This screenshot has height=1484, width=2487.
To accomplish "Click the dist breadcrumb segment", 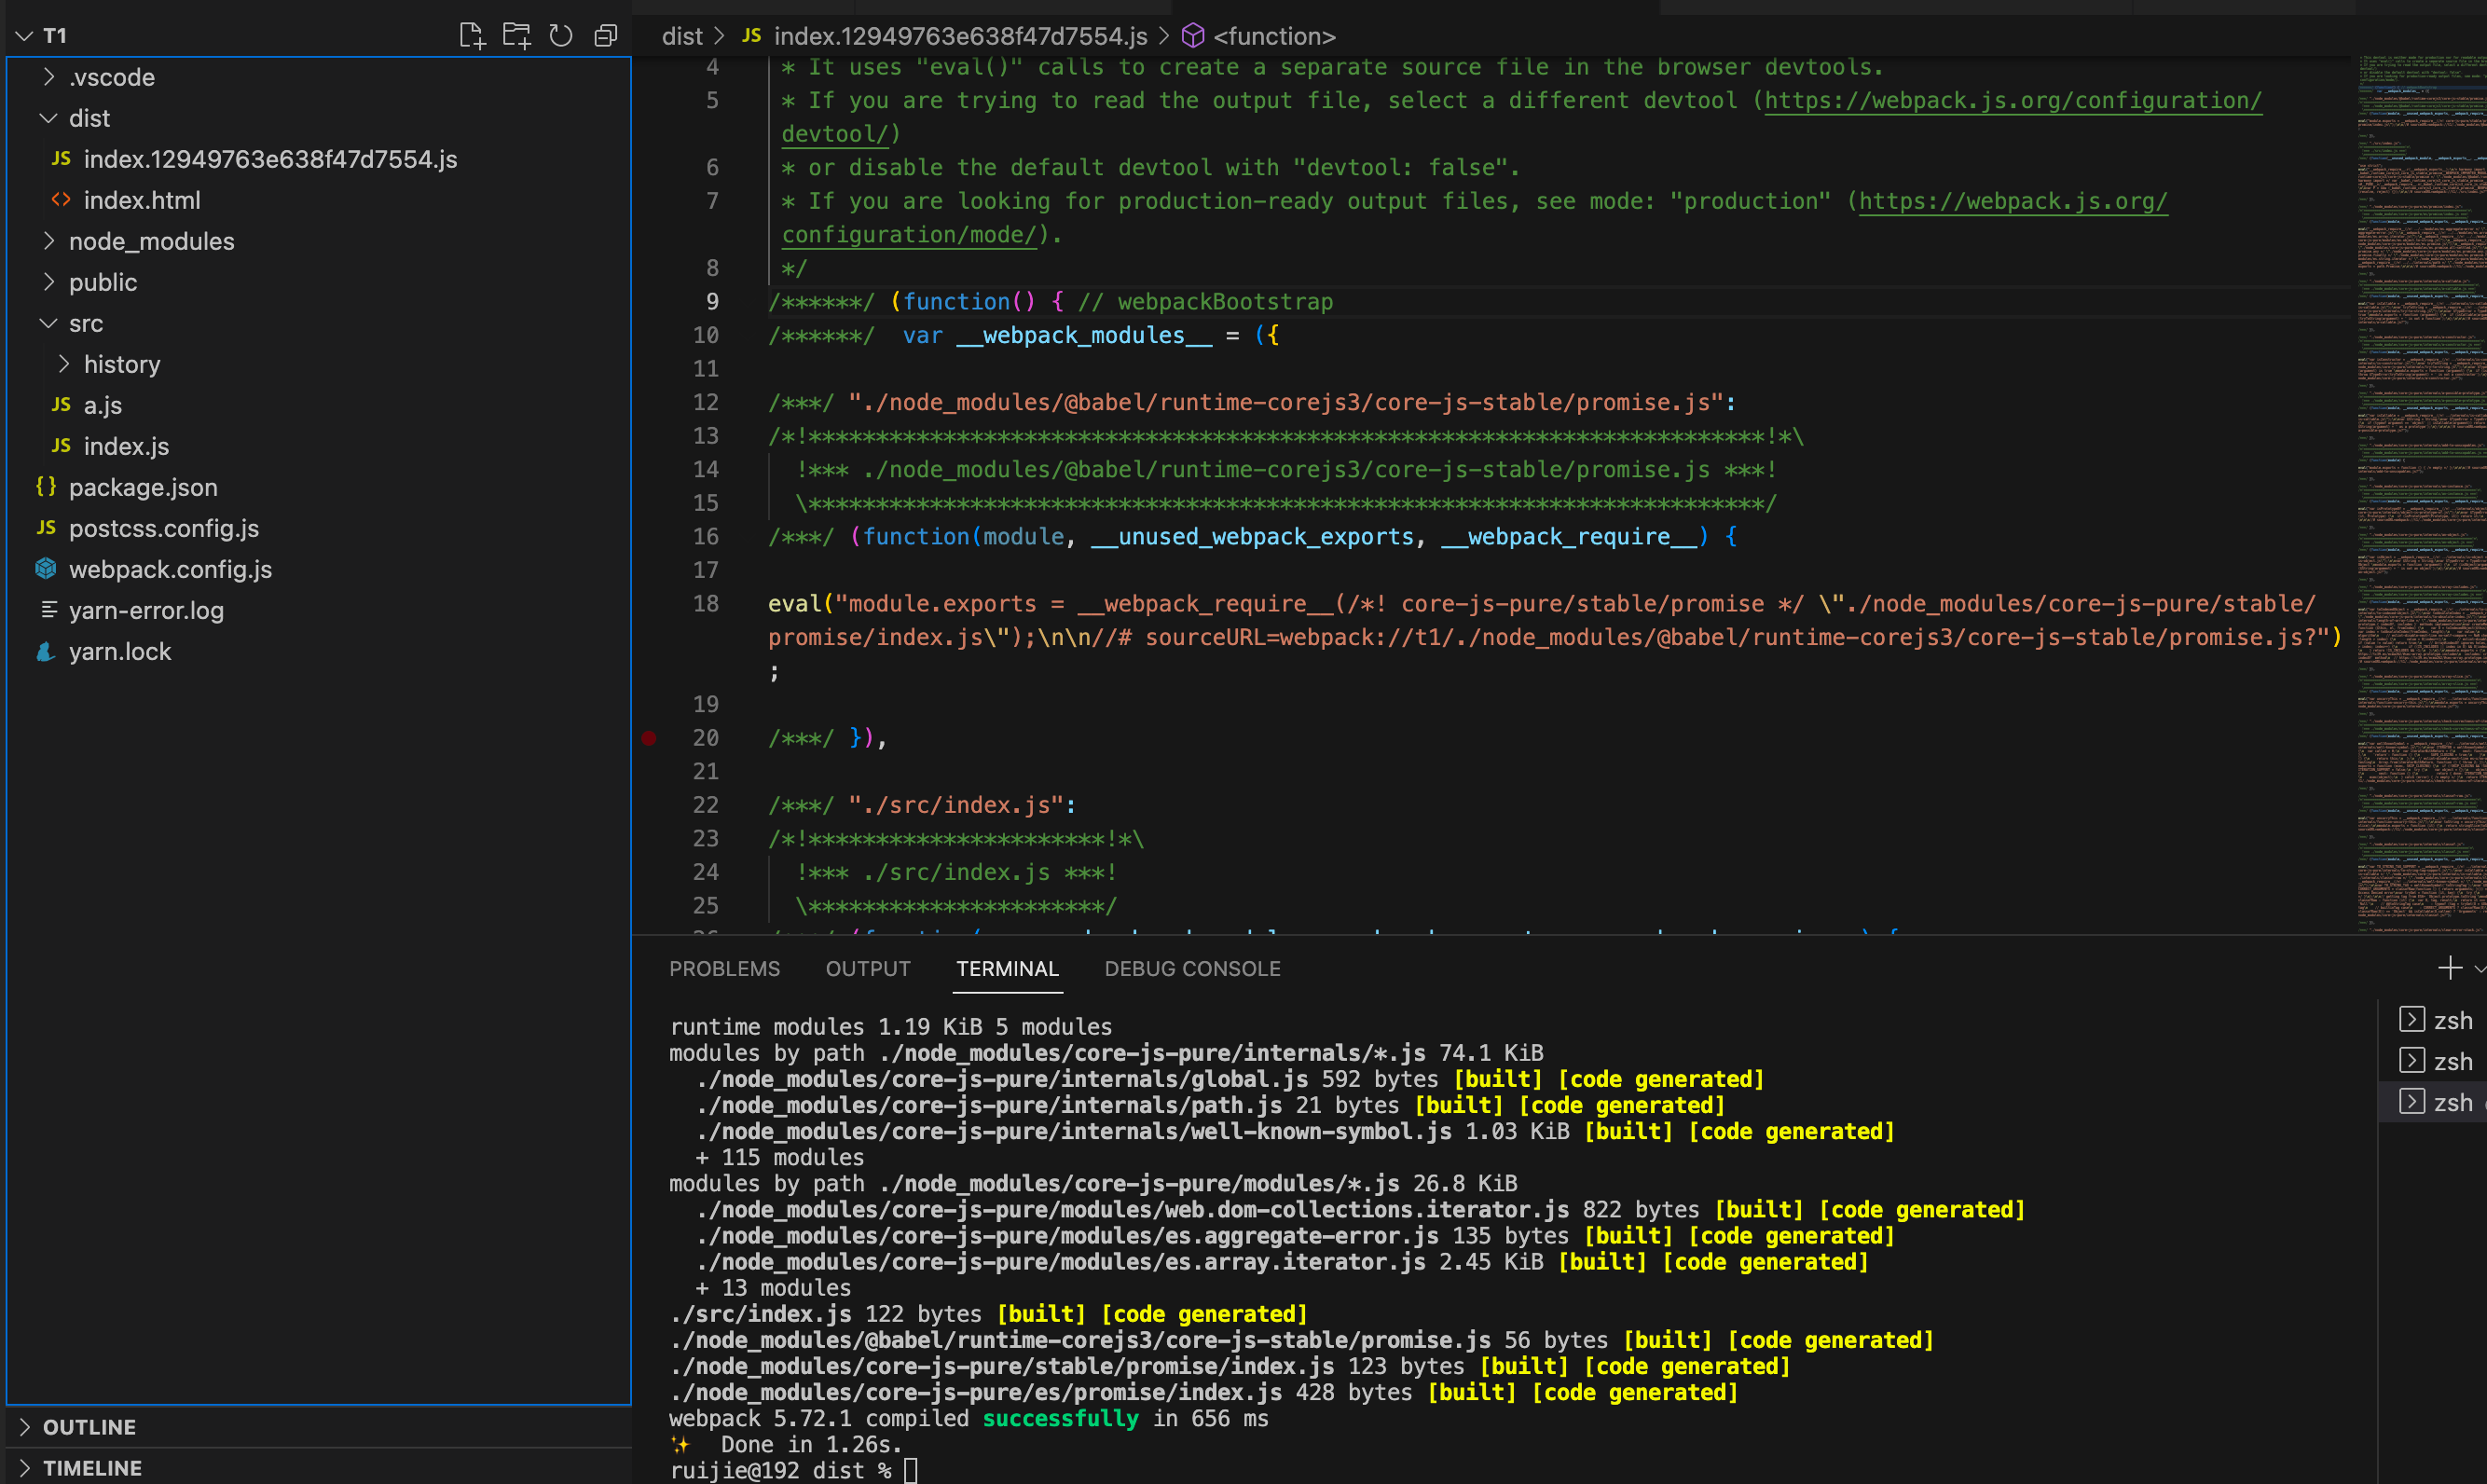I will click(682, 36).
